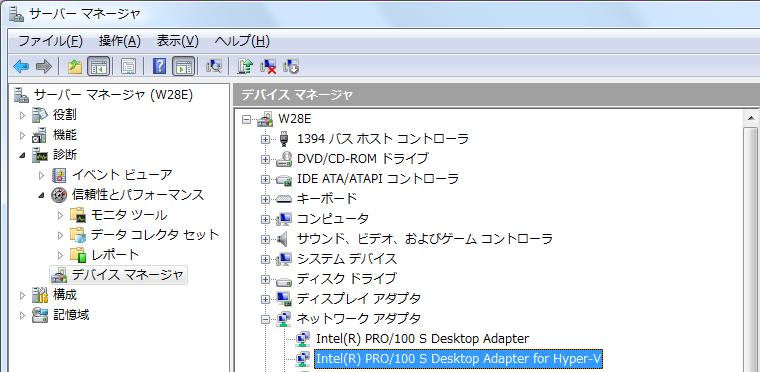
Task: Click the Disable device toolbar icon
Action: pos(291,66)
